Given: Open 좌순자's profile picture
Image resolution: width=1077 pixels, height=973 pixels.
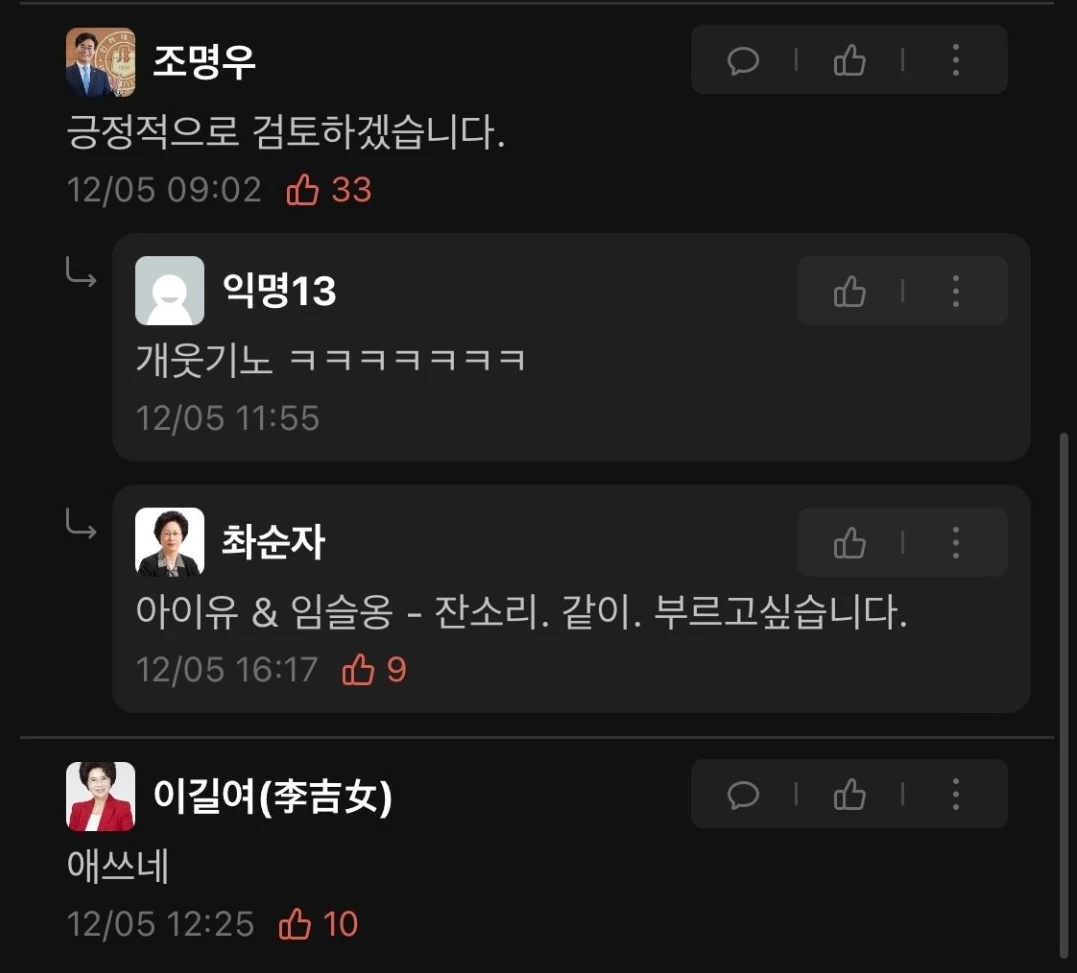Looking at the screenshot, I should [170, 542].
